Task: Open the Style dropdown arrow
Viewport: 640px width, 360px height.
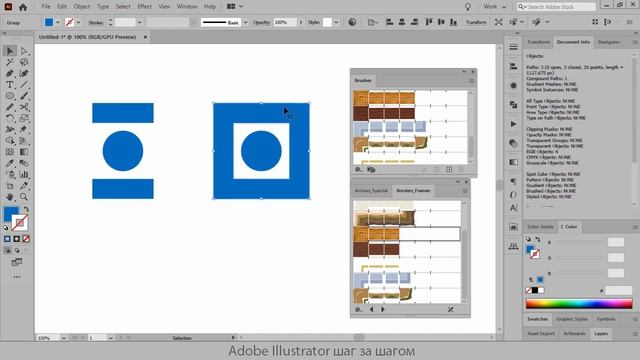Action: [336, 22]
